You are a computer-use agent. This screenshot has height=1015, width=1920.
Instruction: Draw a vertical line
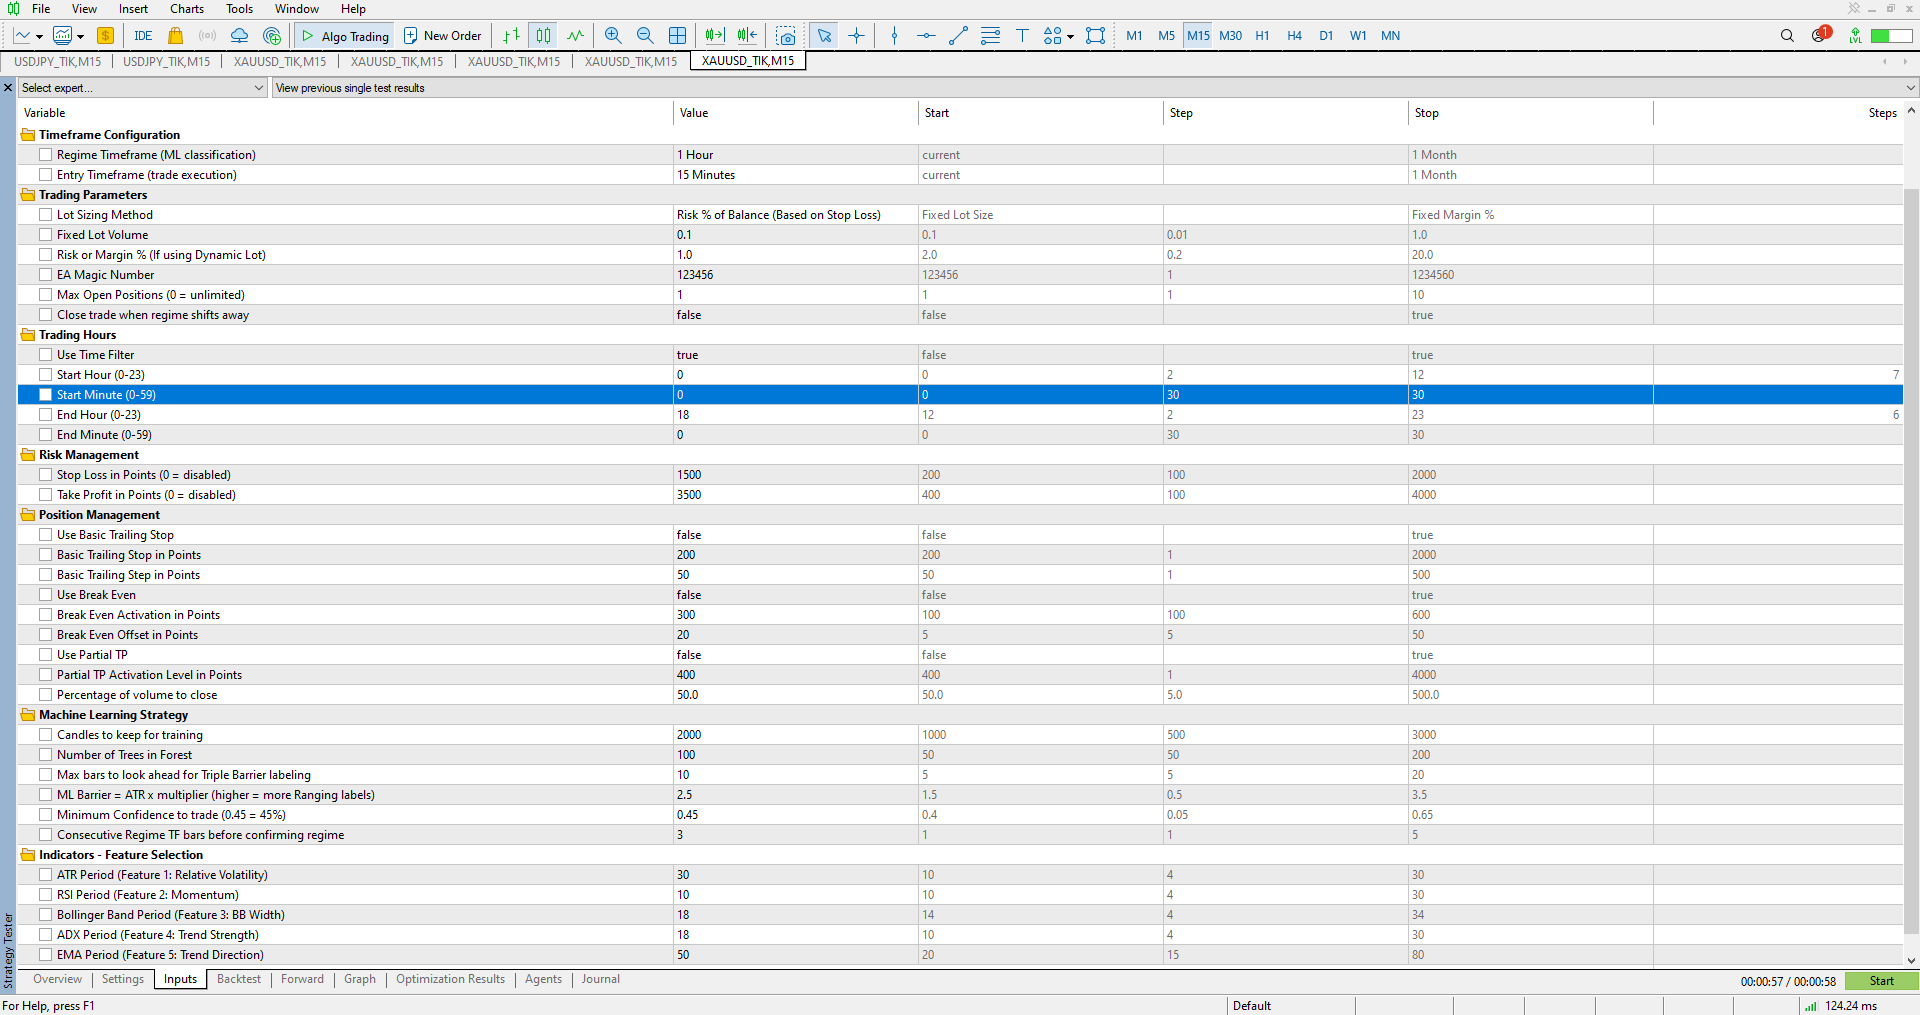coord(894,36)
